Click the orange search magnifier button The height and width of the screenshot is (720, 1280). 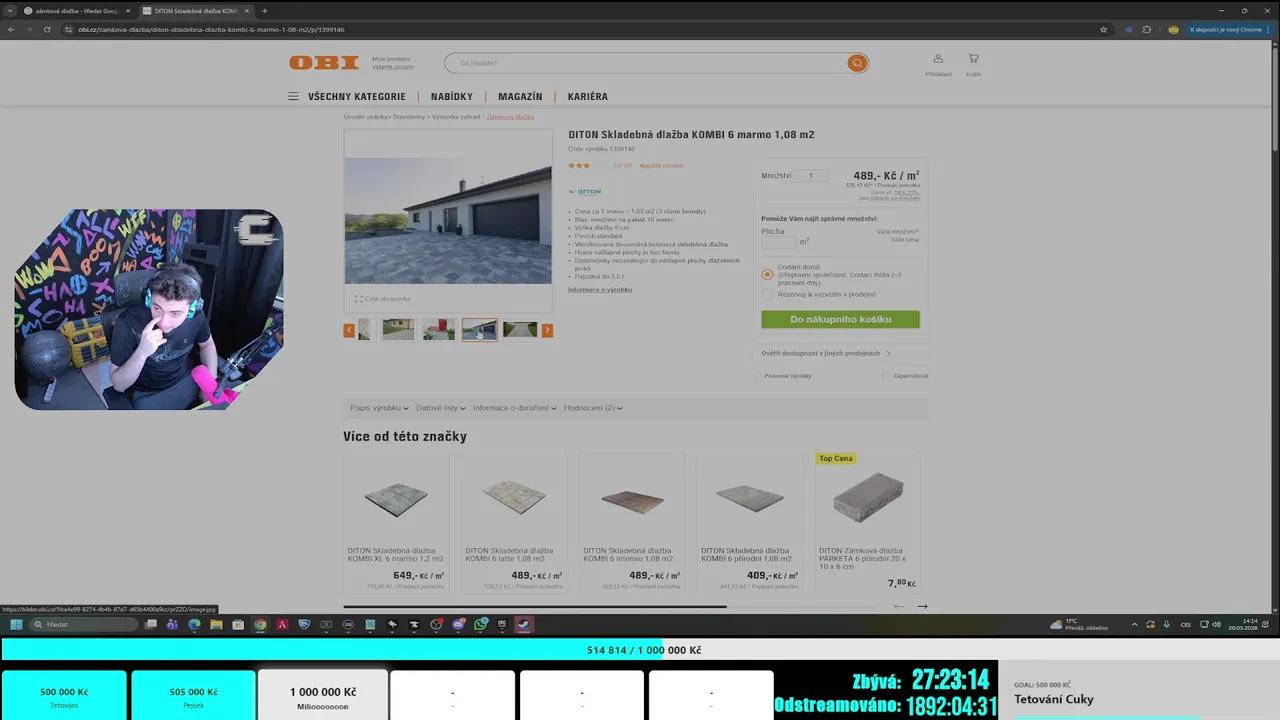(857, 63)
